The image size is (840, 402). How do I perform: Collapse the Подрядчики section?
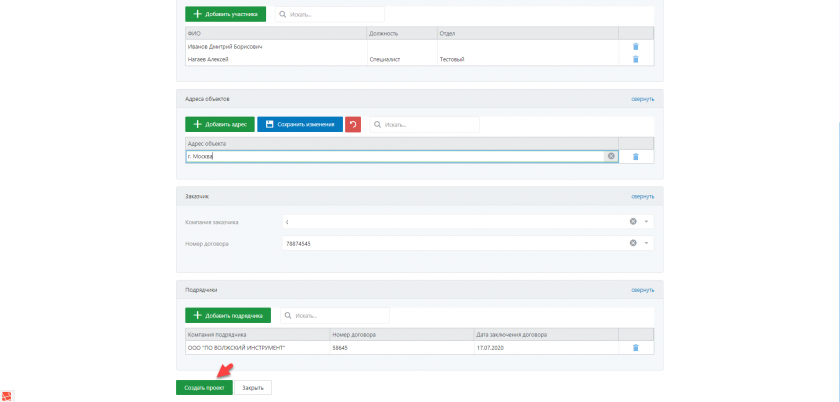pos(642,290)
